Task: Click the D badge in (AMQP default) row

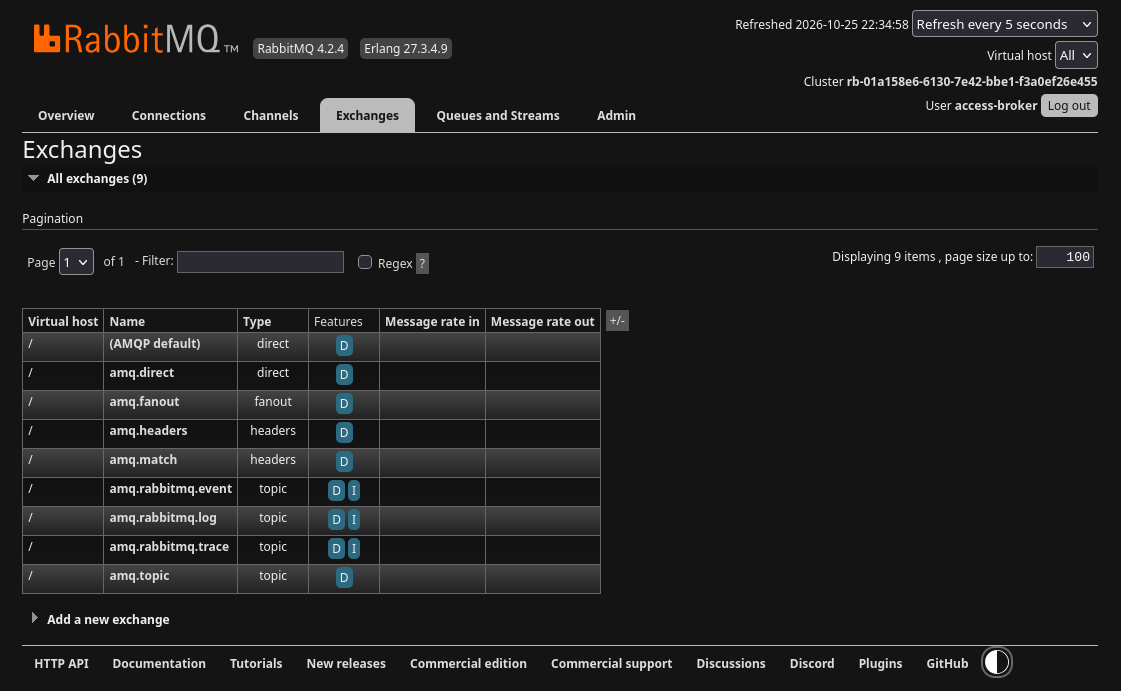Action: 344,346
